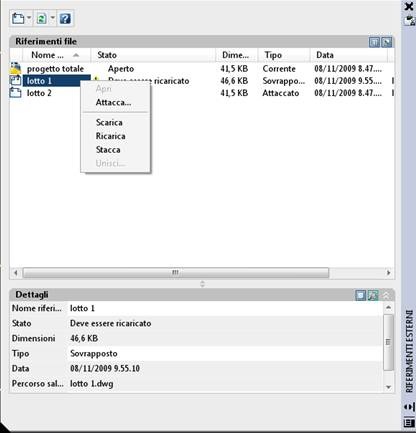Select the progetto totale file entry
416x433 pixels.
[55, 69]
